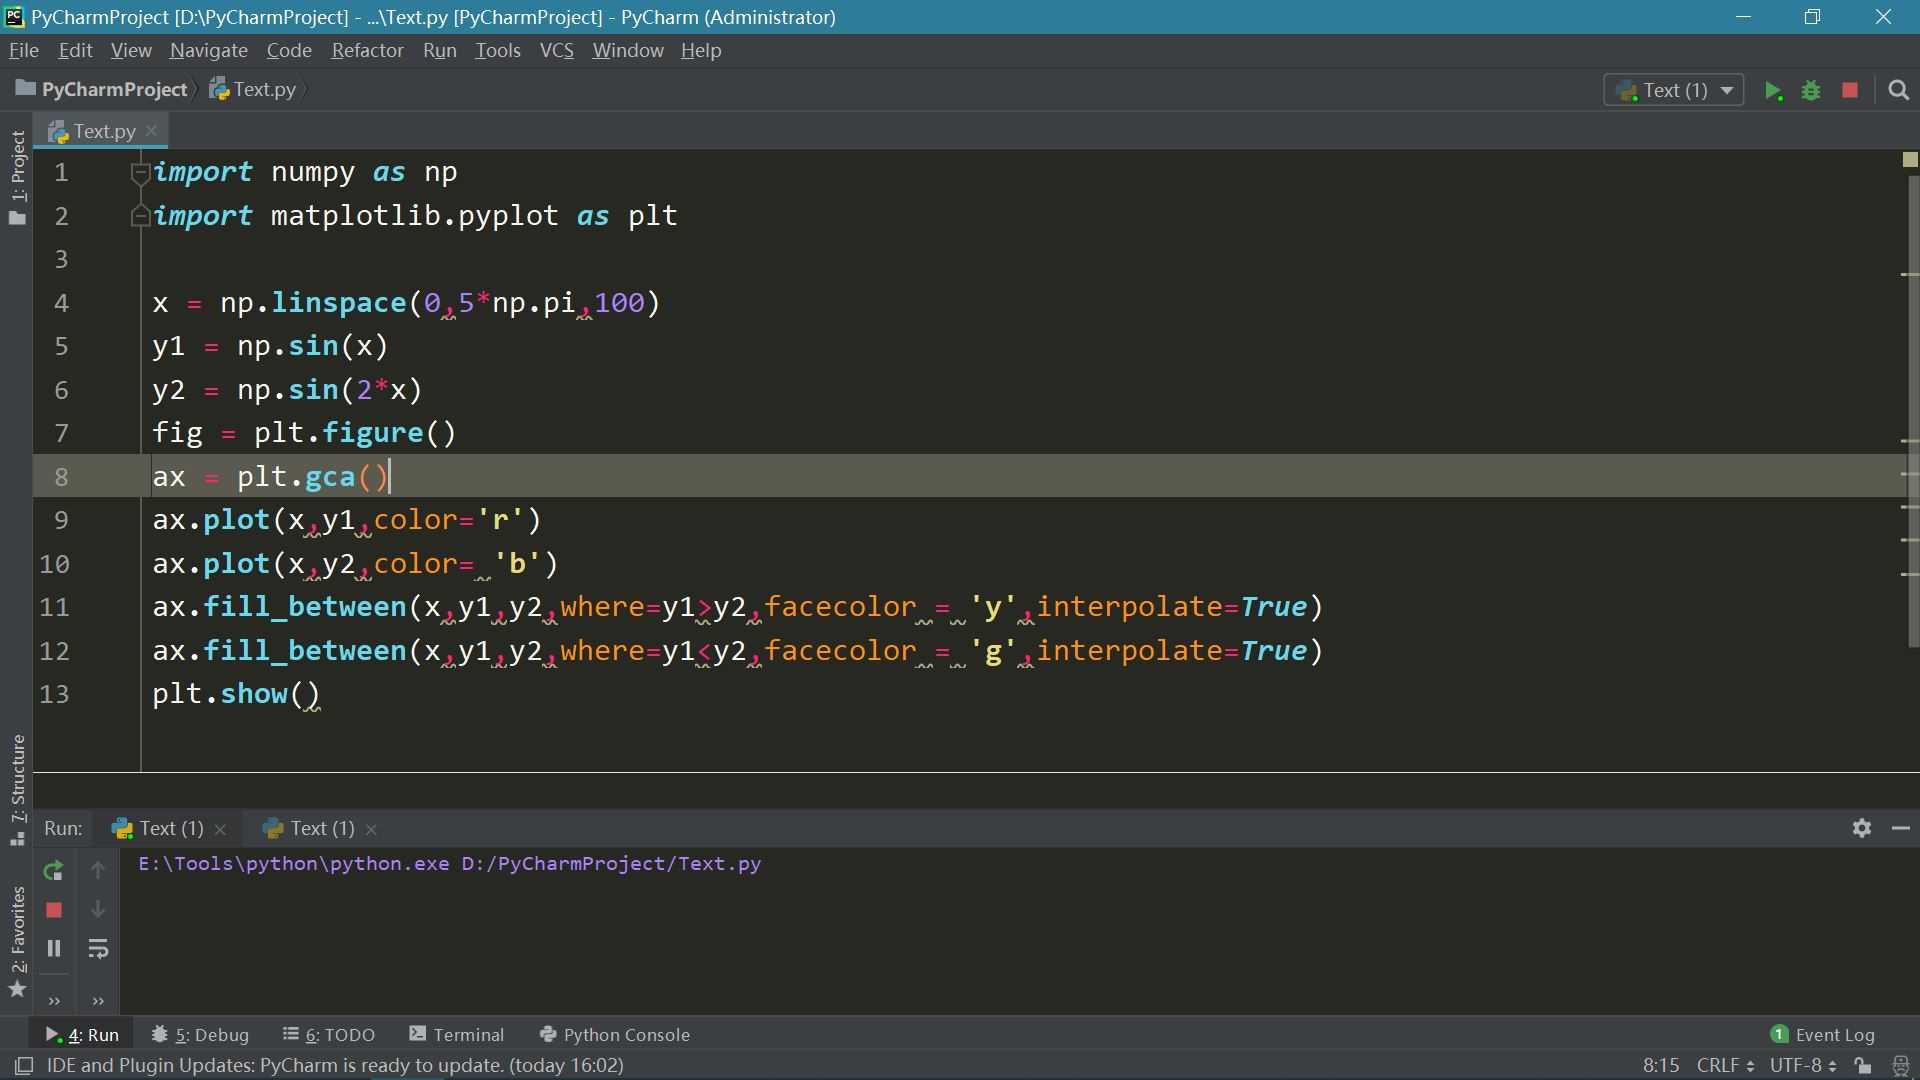Screen dimensions: 1920x1080
Task: Pause output in the Run panel
Action: coord(54,949)
